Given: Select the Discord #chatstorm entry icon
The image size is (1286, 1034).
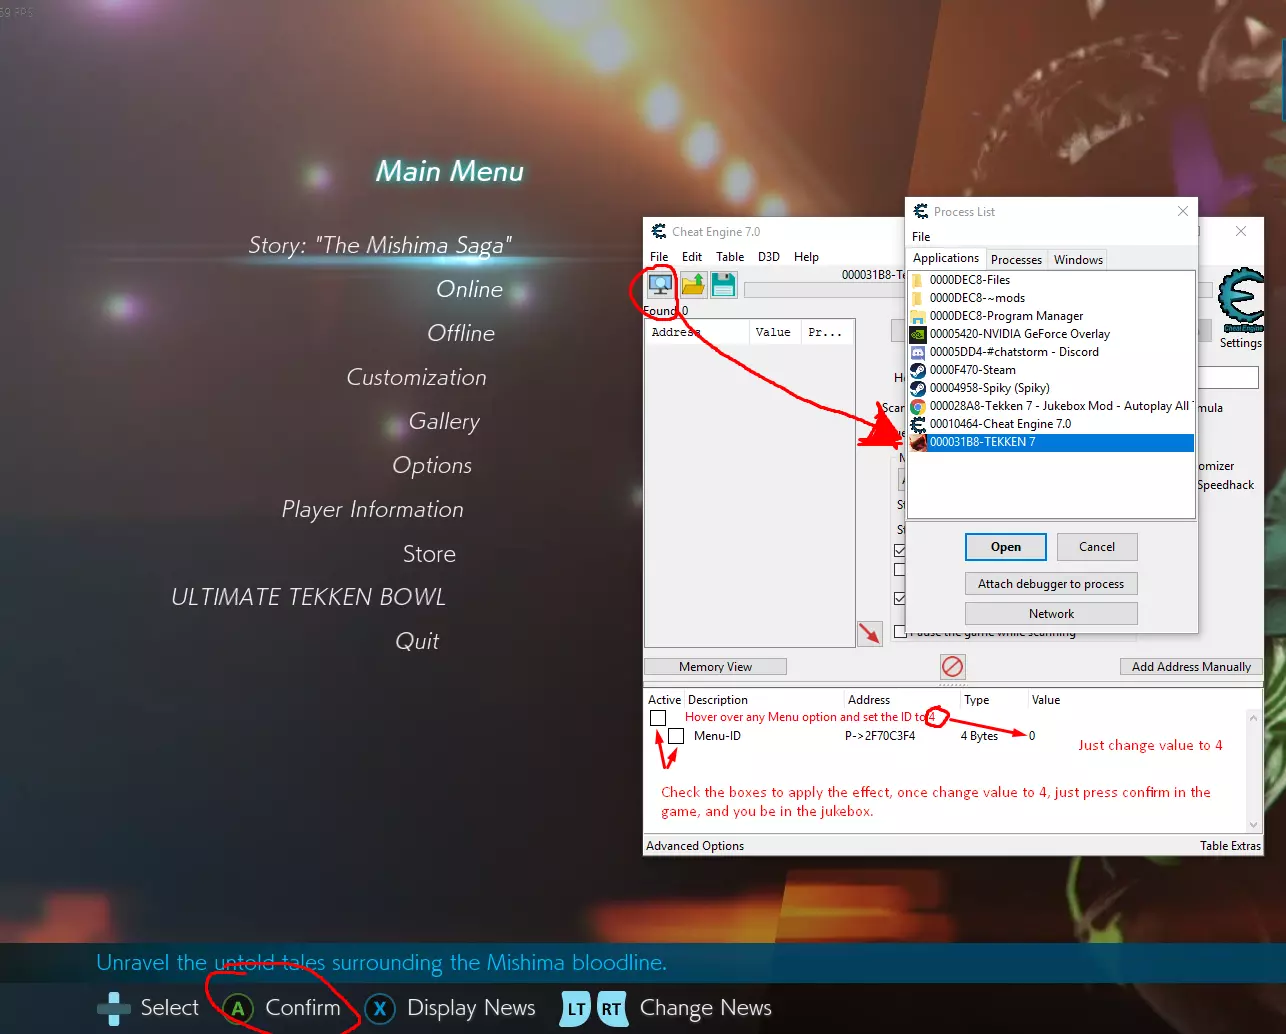Looking at the screenshot, I should coord(918,352).
